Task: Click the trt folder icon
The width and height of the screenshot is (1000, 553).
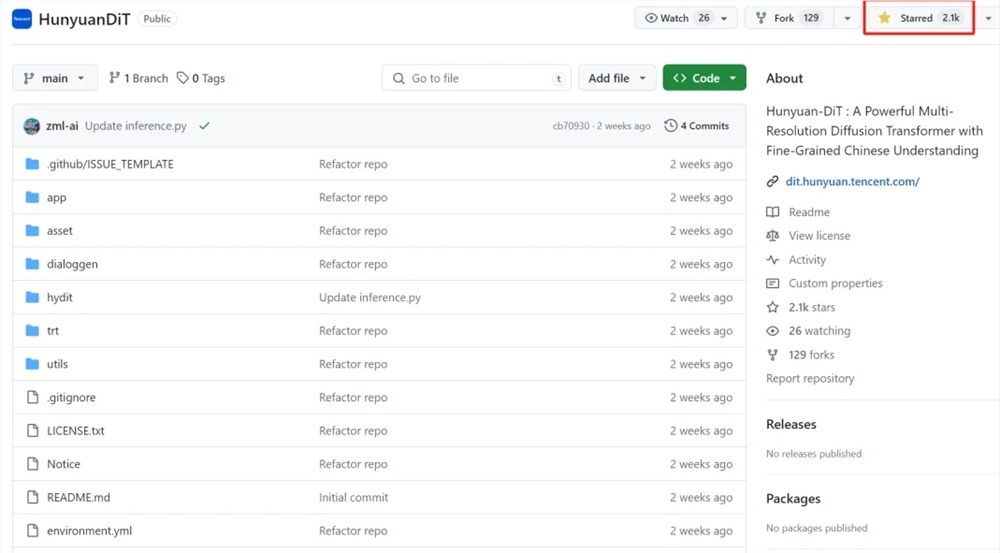Action: (x=32, y=330)
